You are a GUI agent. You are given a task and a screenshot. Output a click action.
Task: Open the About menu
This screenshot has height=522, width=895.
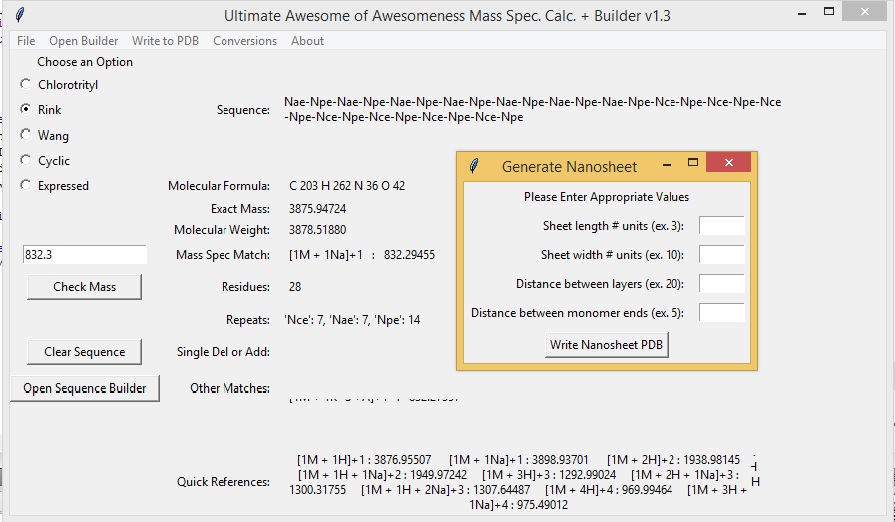(x=307, y=41)
